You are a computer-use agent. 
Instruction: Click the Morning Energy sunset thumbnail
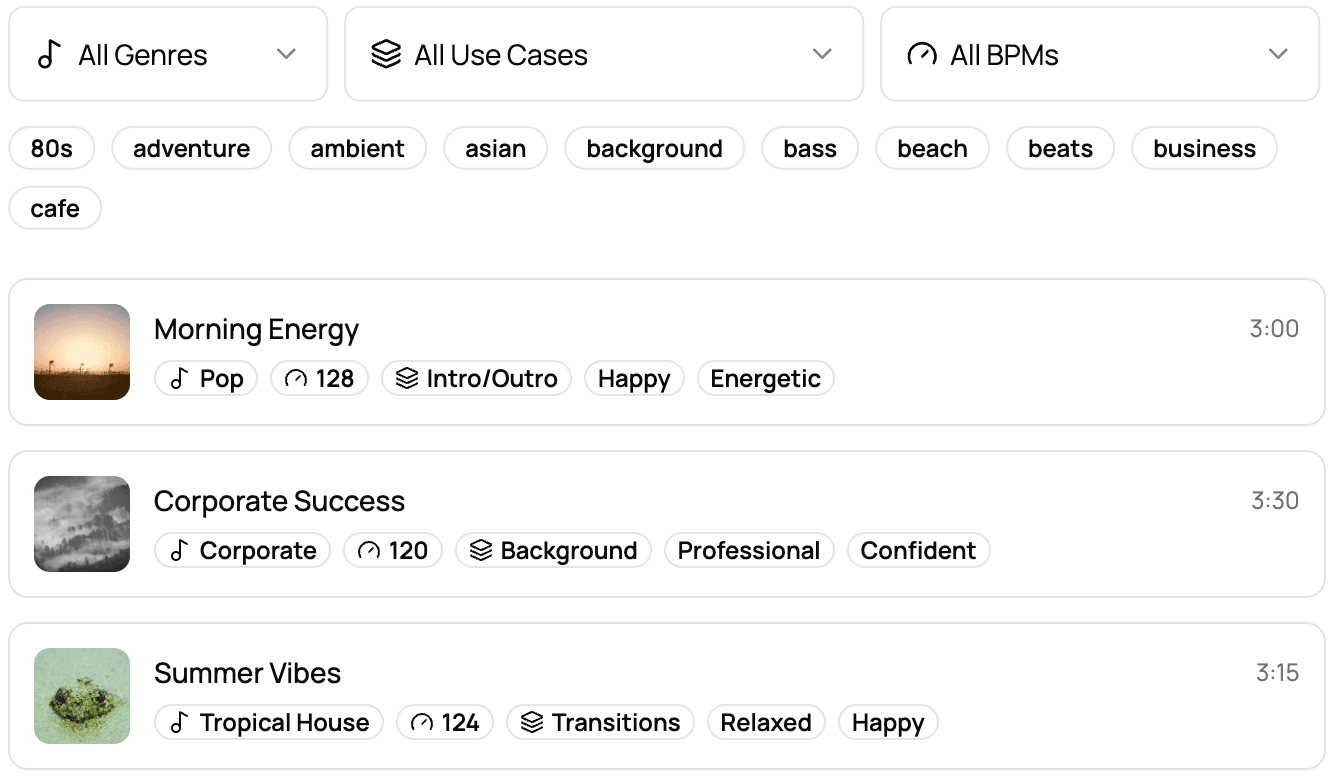(x=82, y=352)
